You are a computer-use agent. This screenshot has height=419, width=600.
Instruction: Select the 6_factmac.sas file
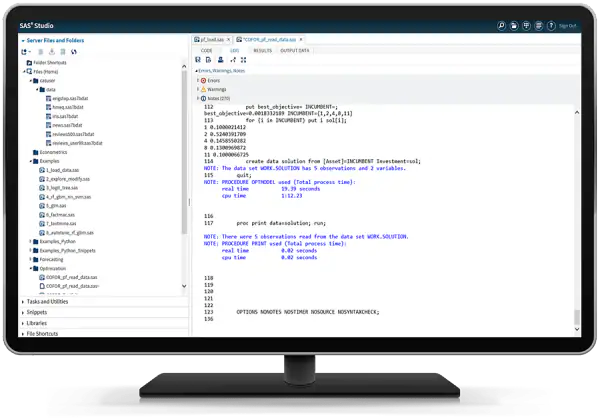[57, 215]
